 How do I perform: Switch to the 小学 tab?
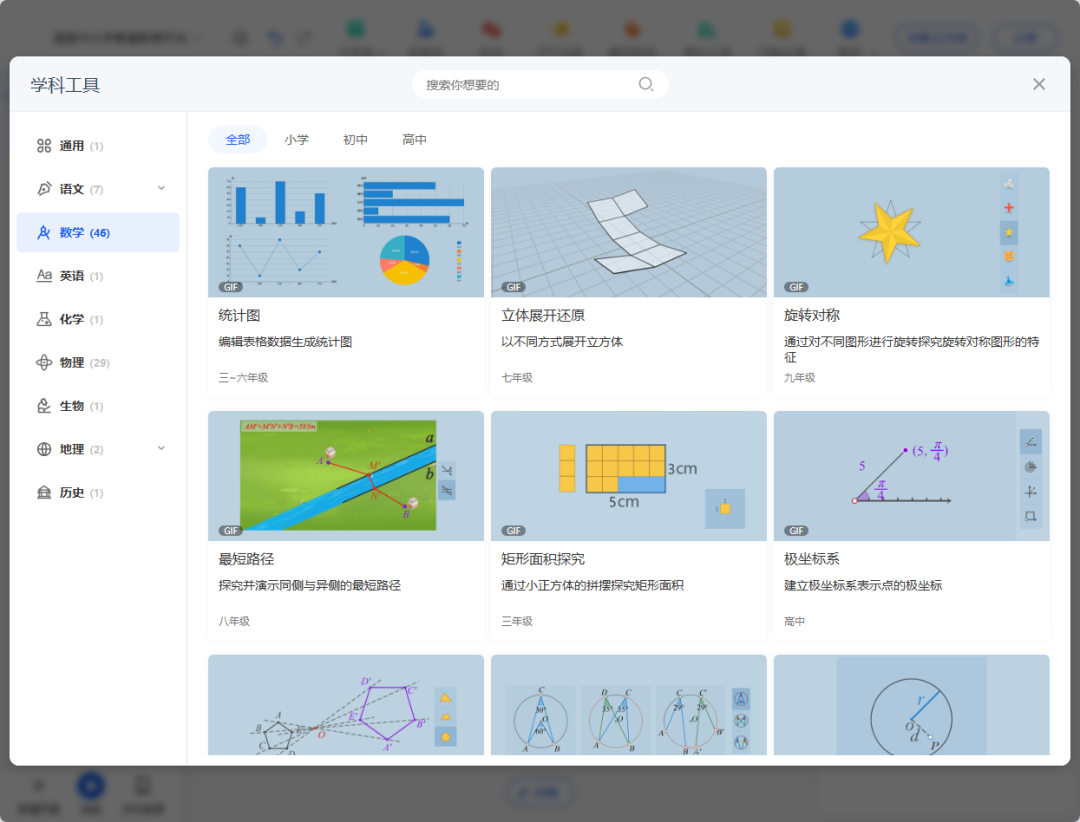[x=297, y=140]
